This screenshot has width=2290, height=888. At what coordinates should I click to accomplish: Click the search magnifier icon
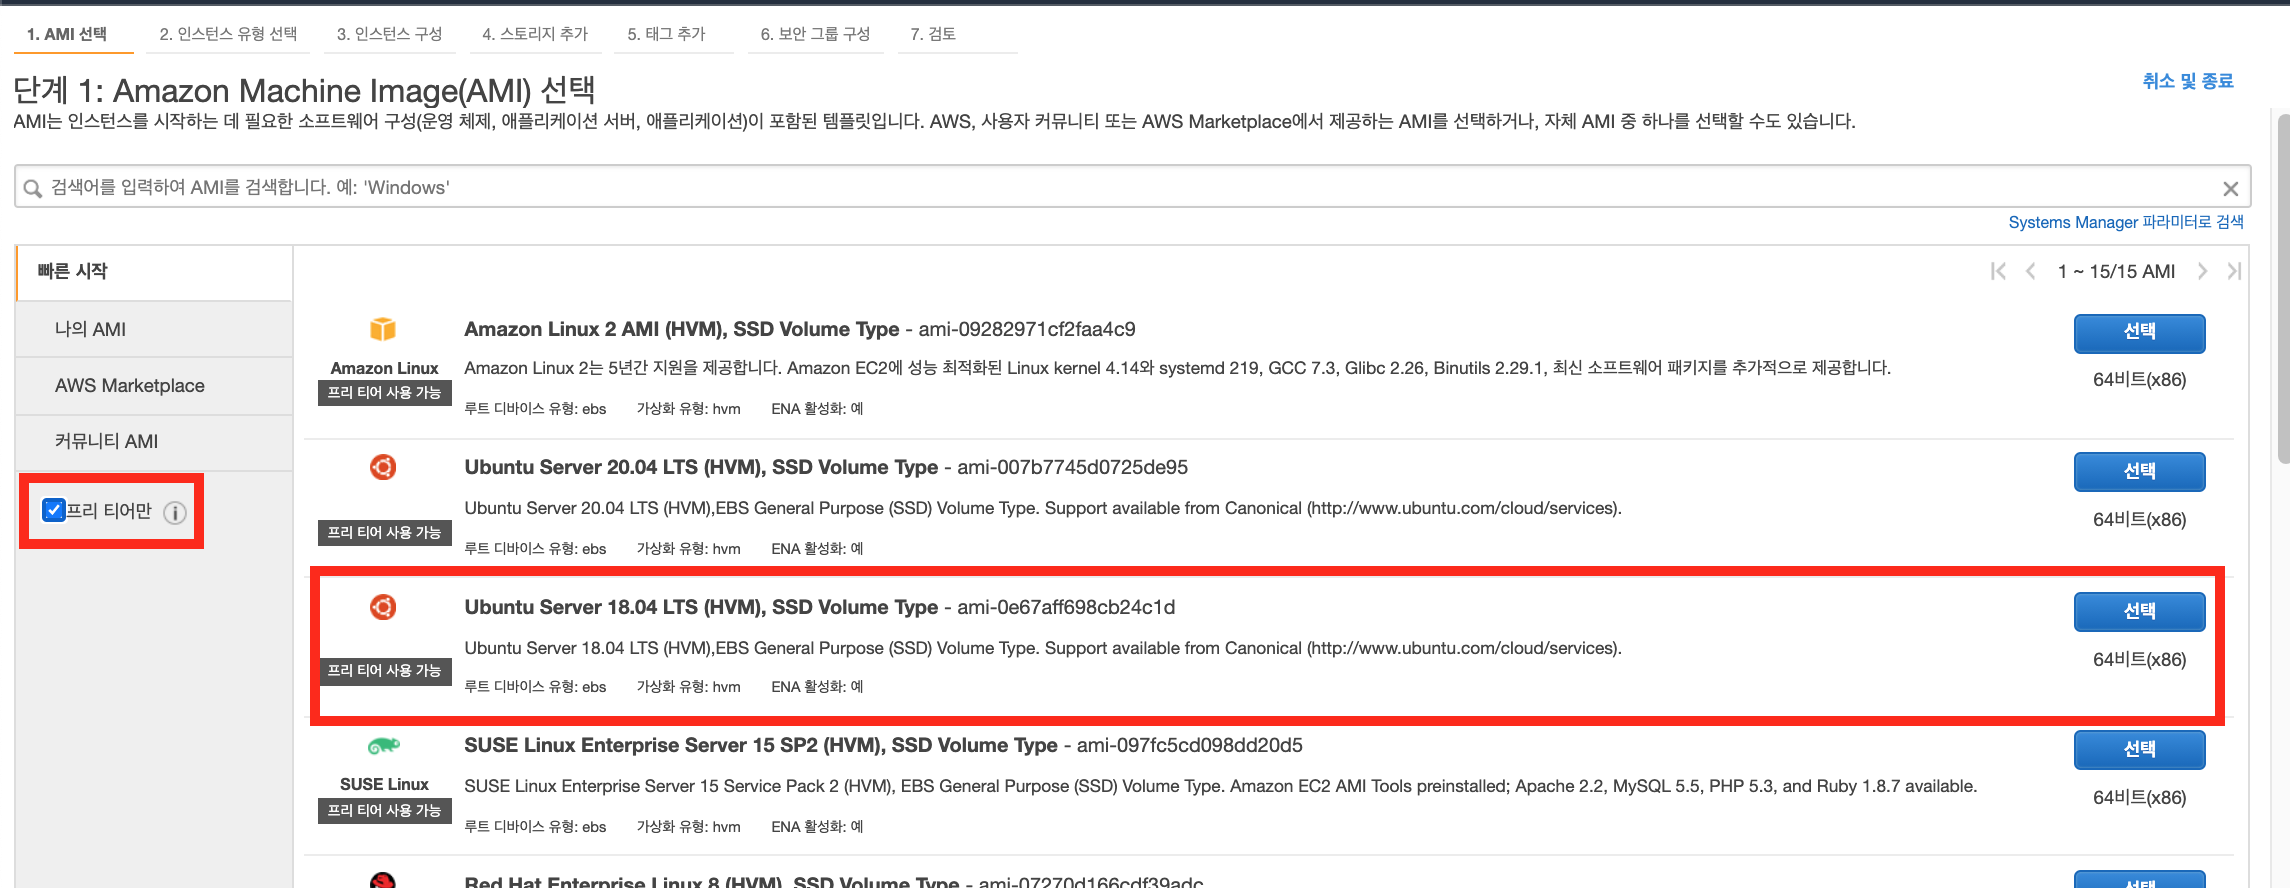coord(33,188)
